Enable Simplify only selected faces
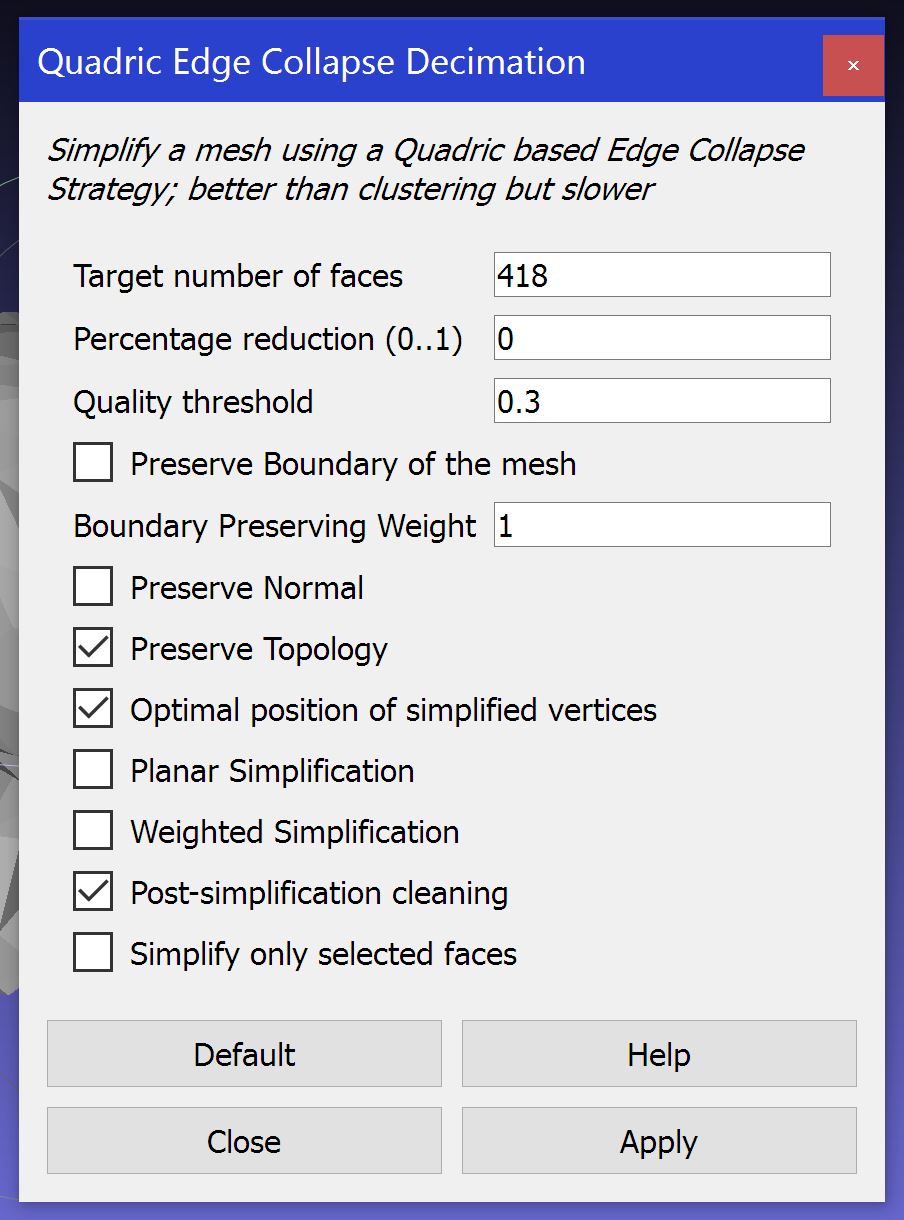 coord(93,954)
